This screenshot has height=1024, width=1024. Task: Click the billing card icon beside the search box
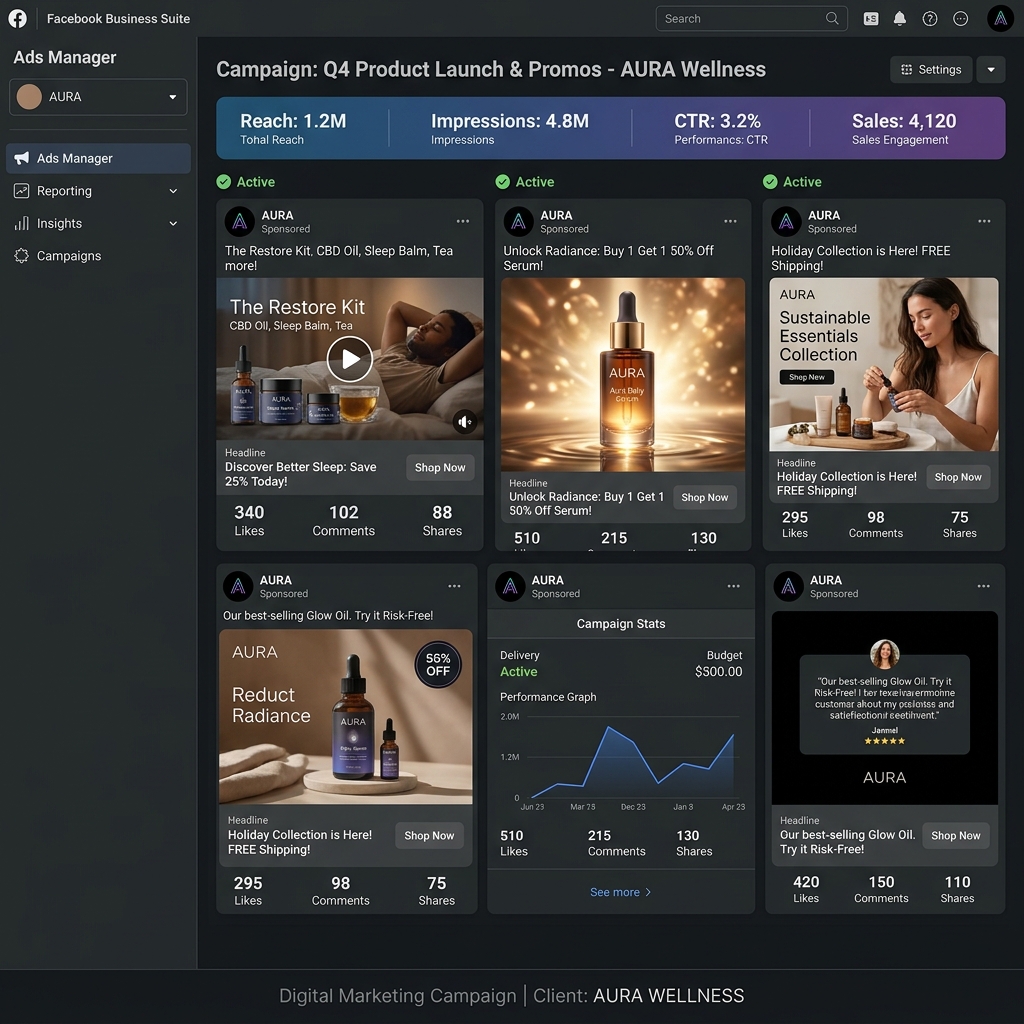coord(871,19)
